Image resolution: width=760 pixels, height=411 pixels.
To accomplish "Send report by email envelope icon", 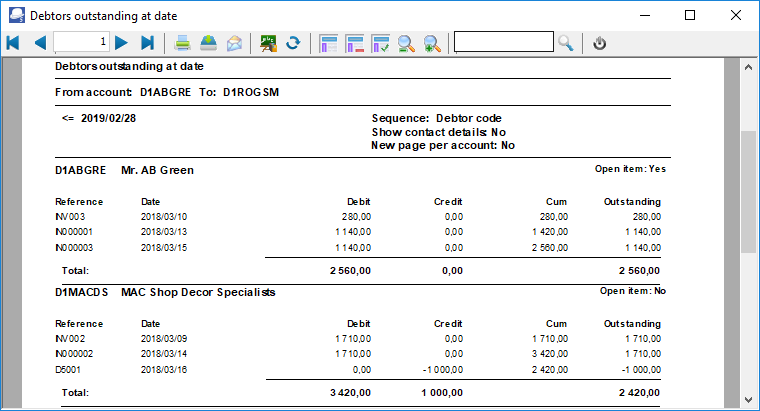I will [x=234, y=43].
